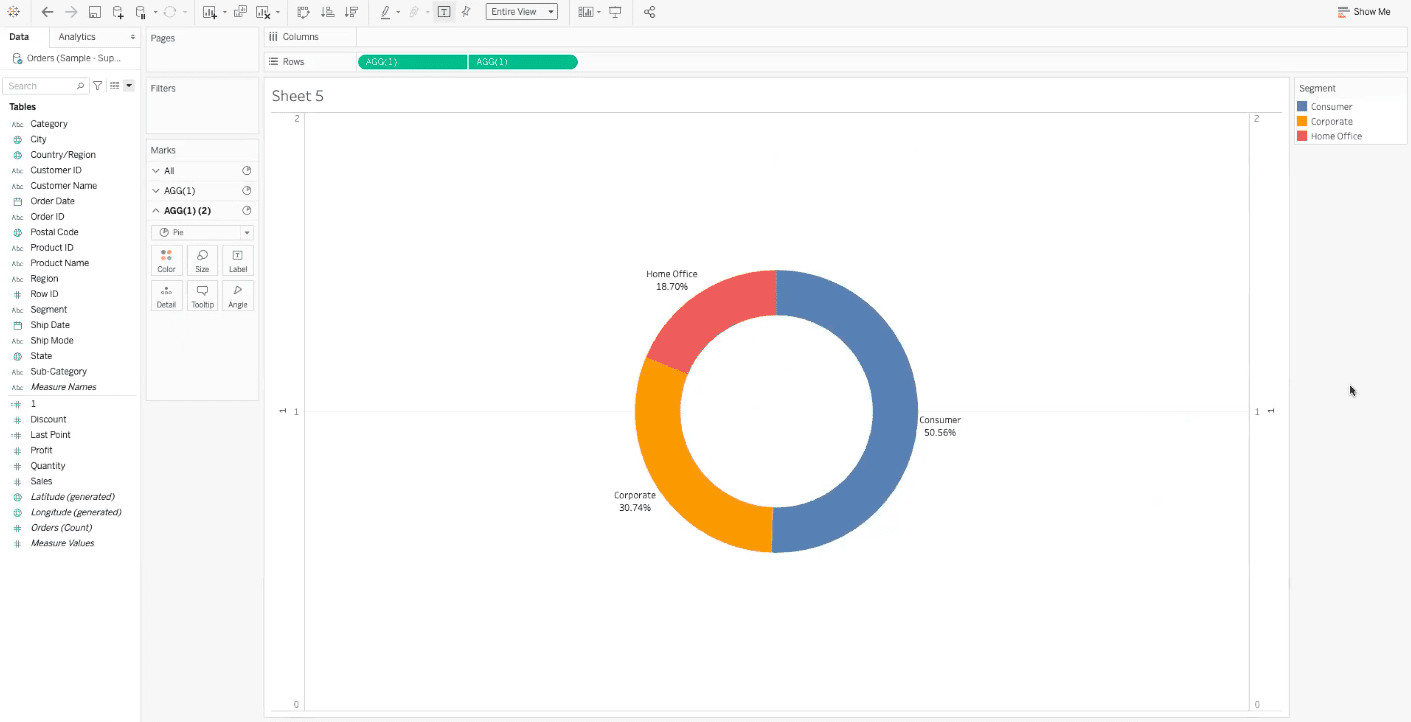Pause auto updates toolbar icon

point(141,12)
